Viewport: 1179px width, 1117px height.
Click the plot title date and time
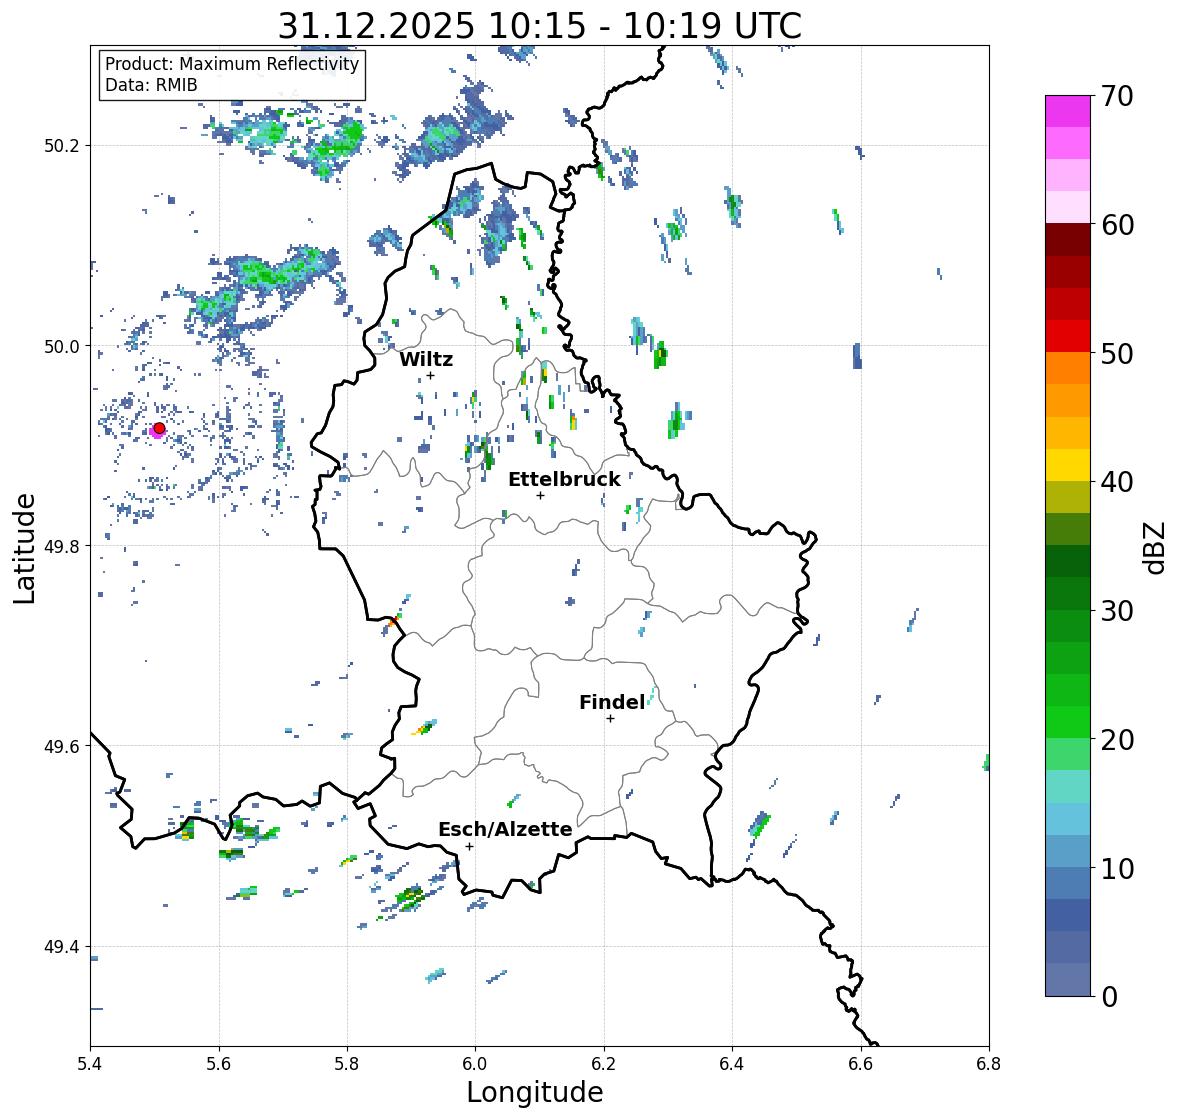click(539, 26)
